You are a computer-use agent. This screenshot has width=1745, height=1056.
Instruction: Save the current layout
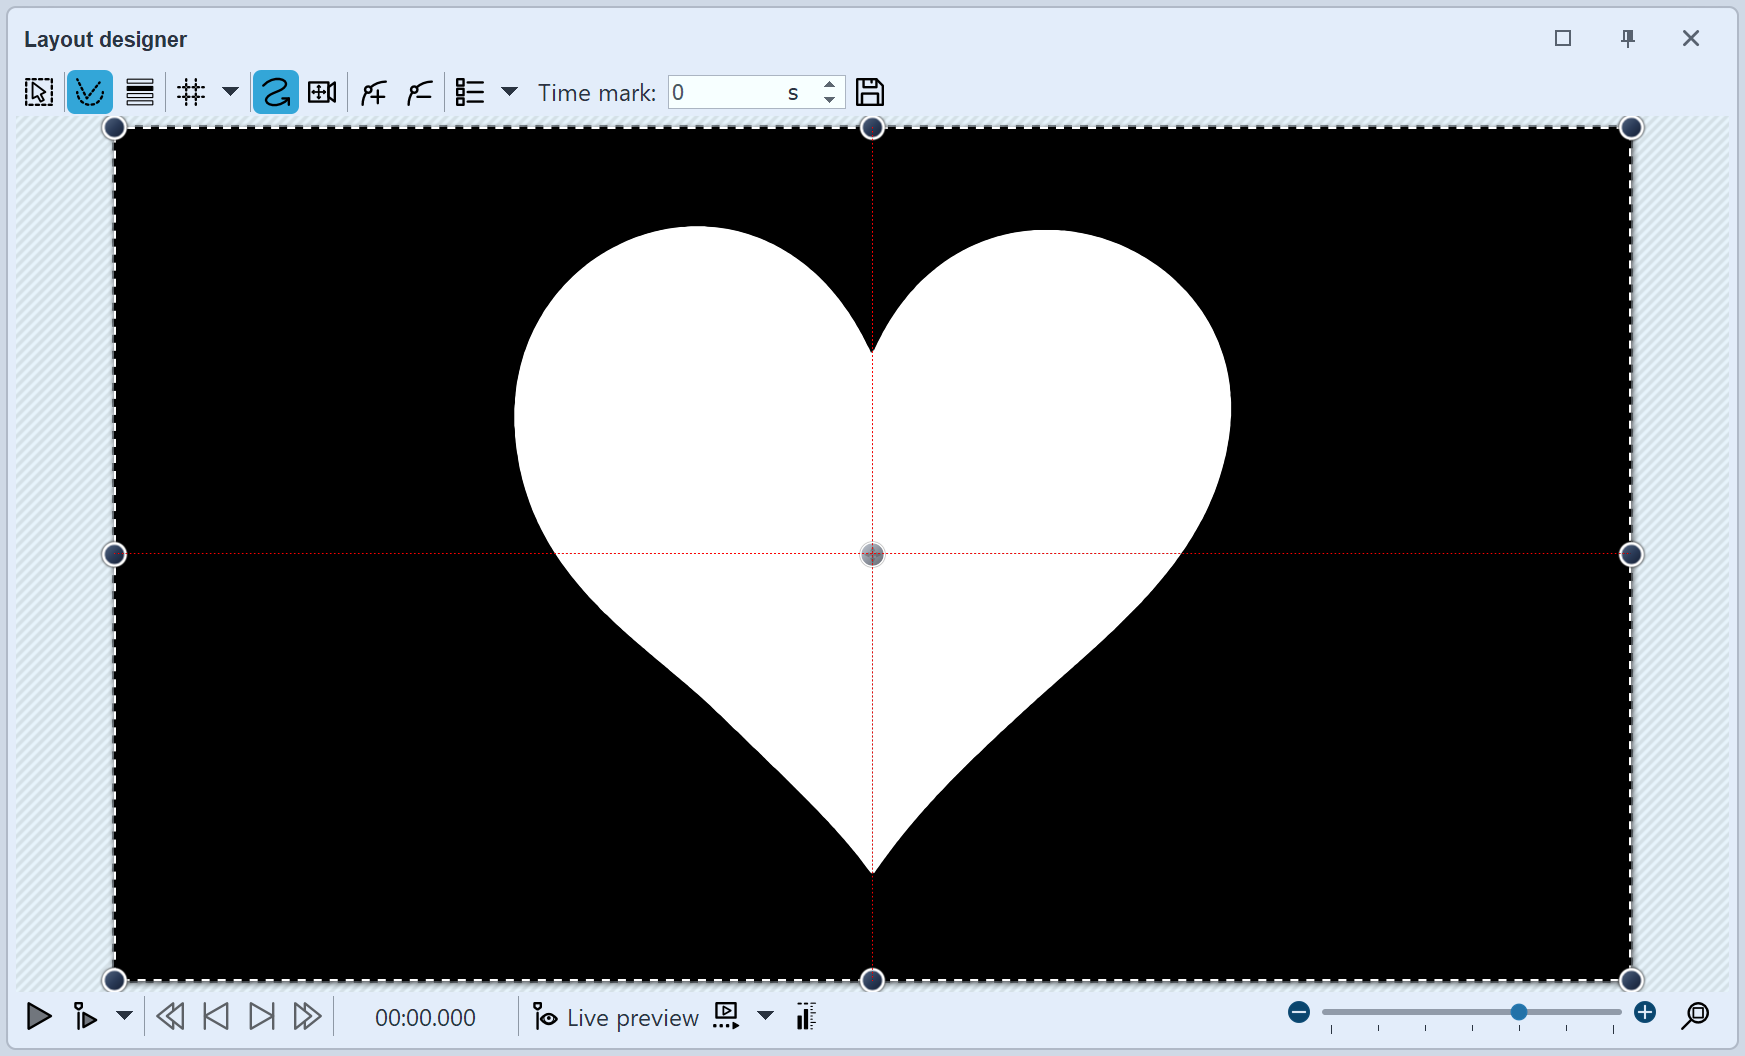pos(870,91)
